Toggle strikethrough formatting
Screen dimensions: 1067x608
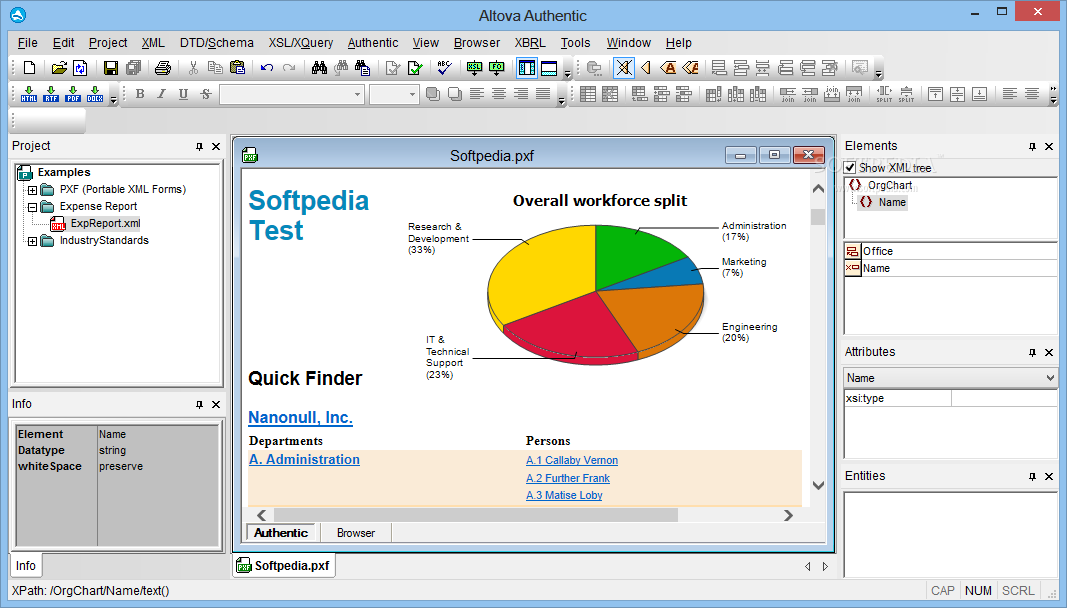point(206,94)
